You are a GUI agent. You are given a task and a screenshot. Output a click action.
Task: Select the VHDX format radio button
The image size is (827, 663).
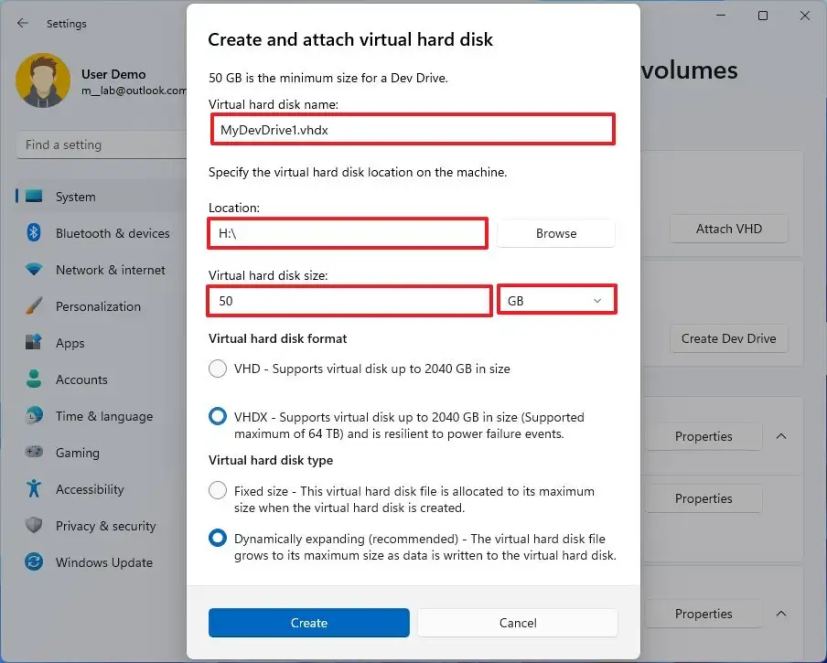click(x=217, y=417)
